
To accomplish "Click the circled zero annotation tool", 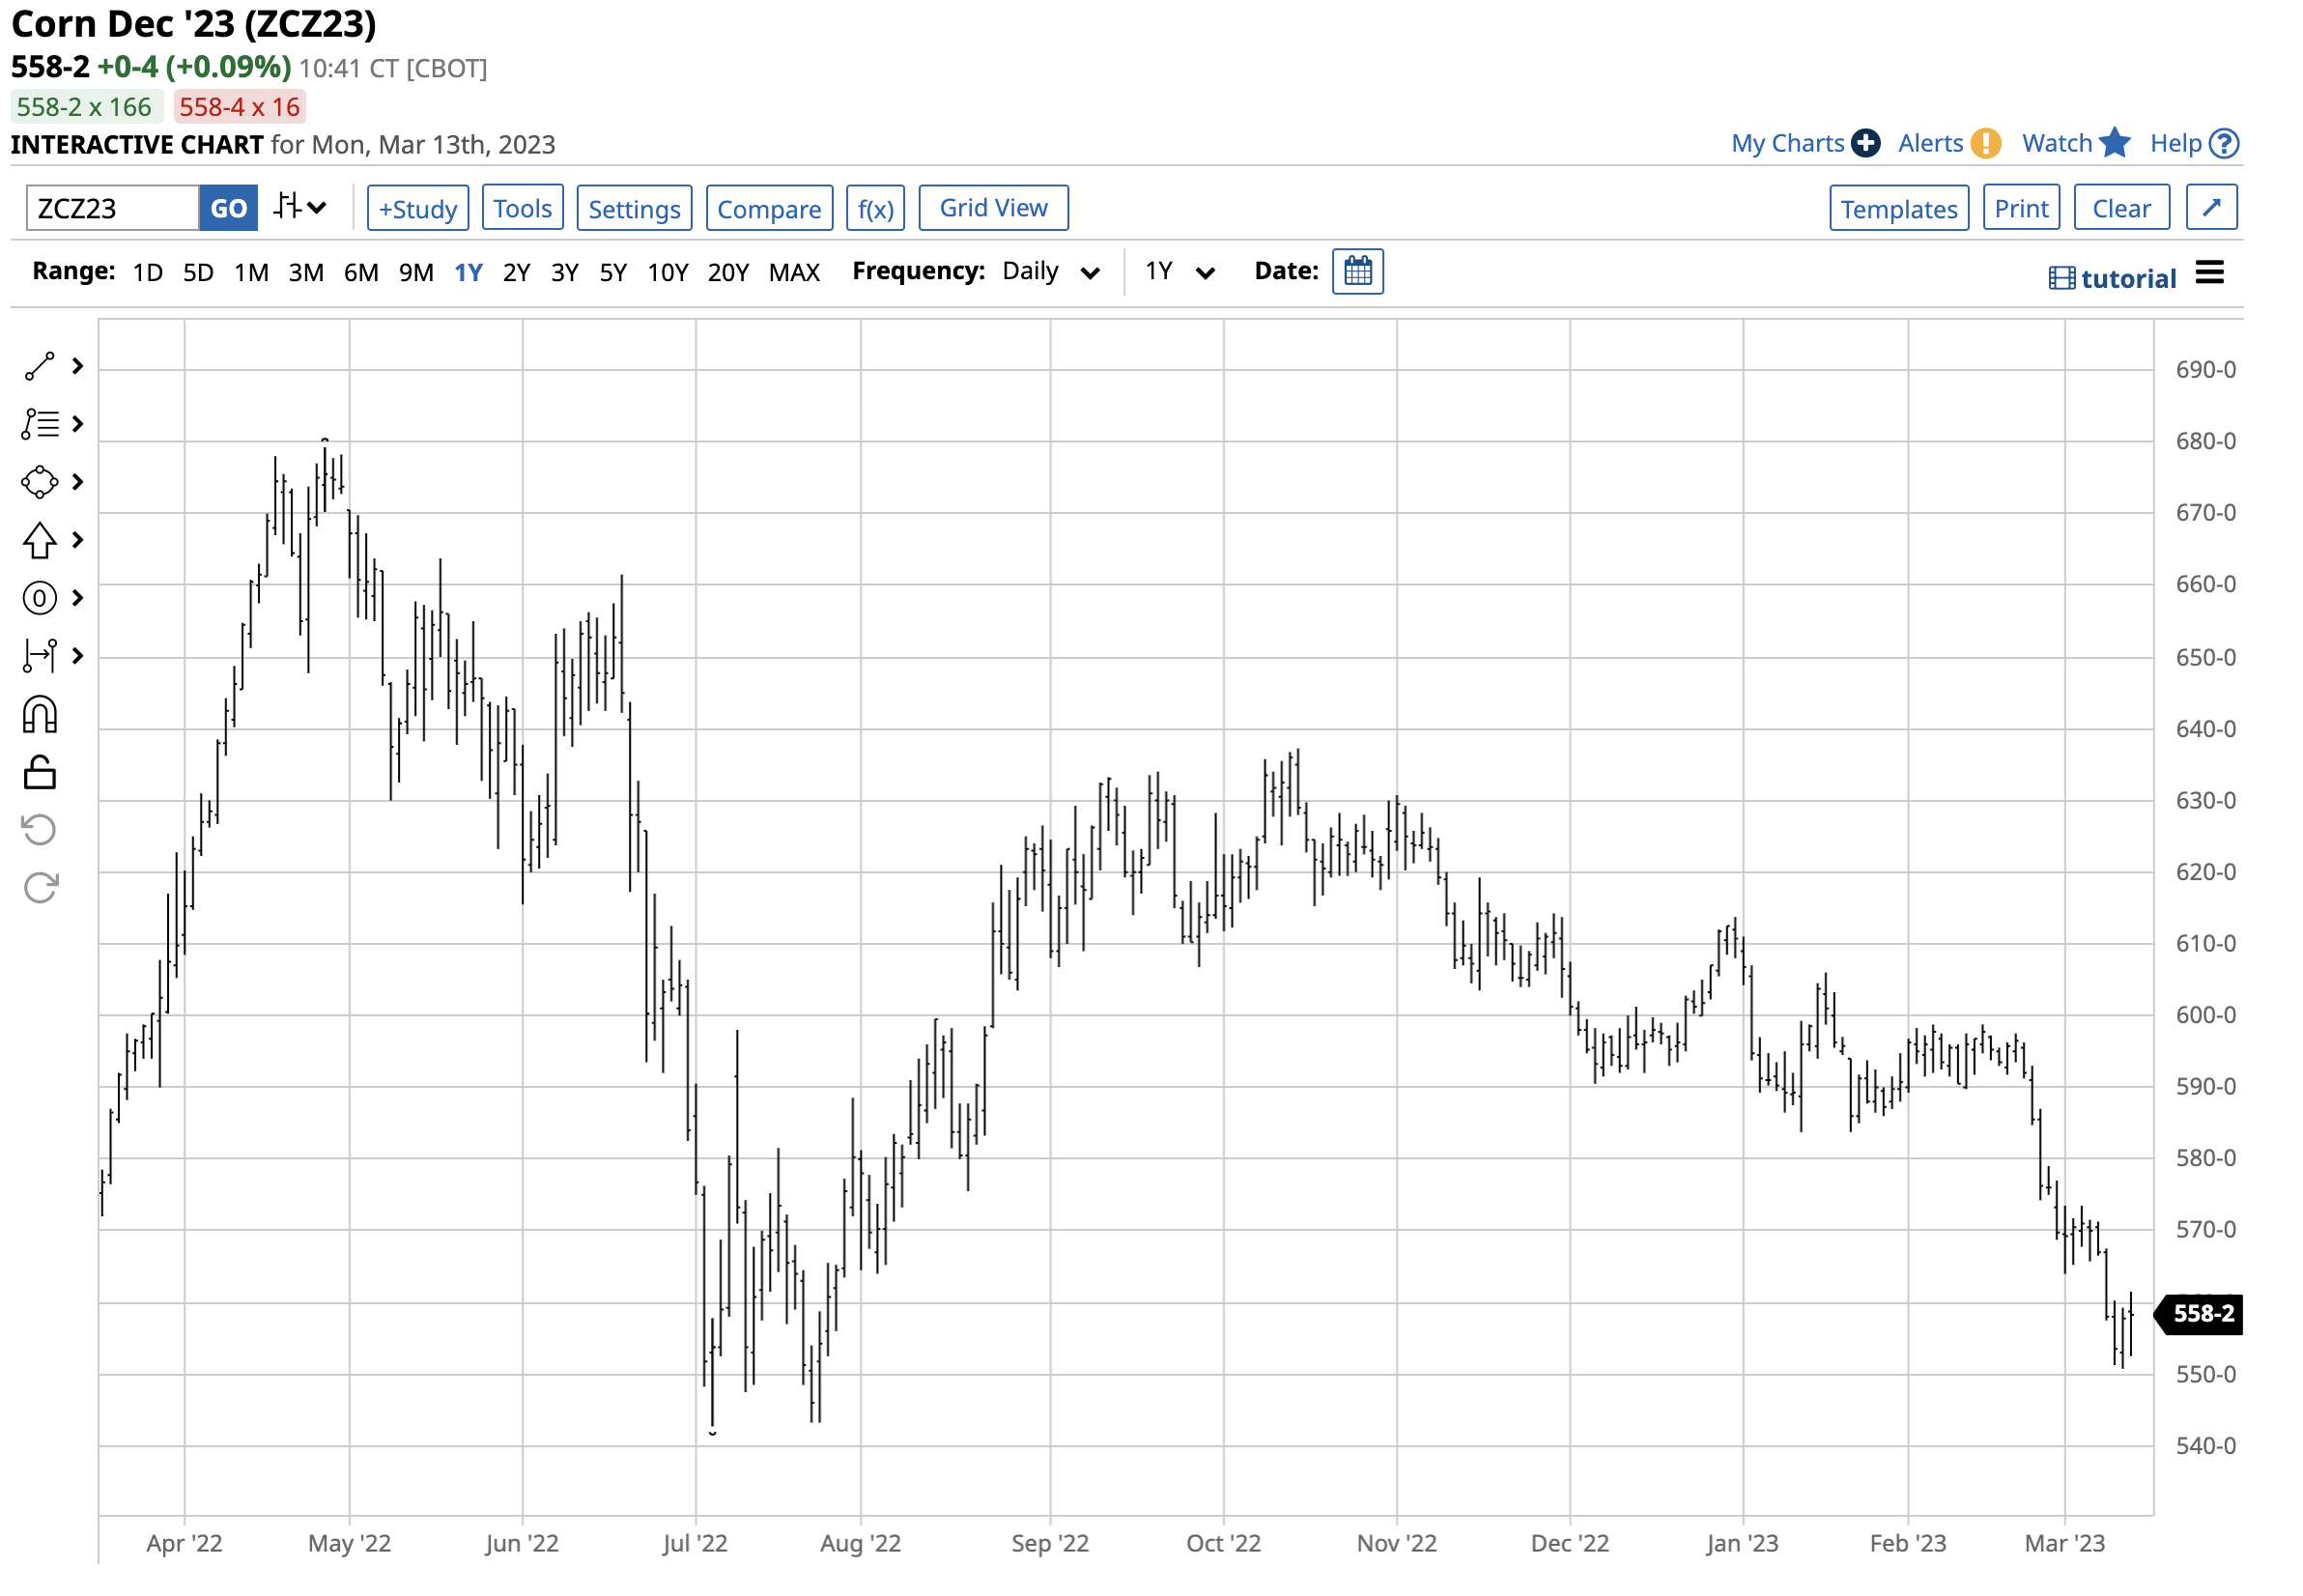I will [x=40, y=598].
